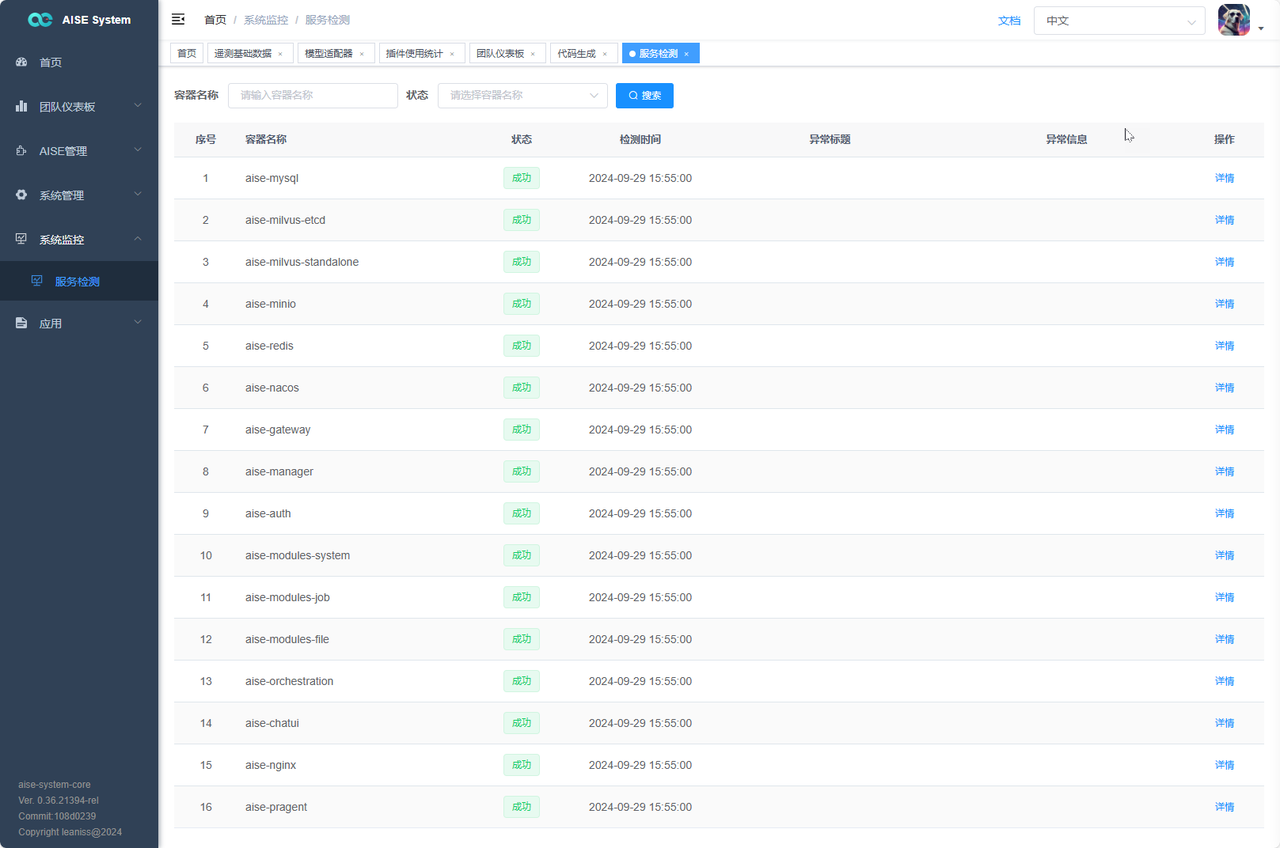Click 首页 in the breadcrumb
Viewport: 1280px width, 848px height.
[214, 20]
